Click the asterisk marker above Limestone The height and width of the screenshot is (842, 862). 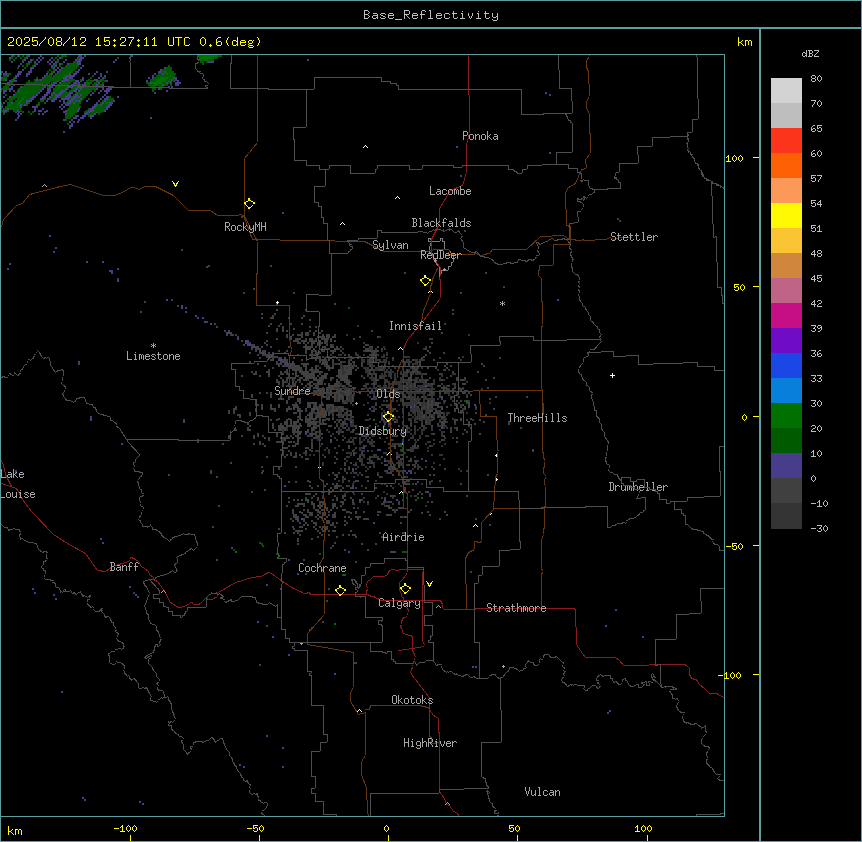coord(153,346)
